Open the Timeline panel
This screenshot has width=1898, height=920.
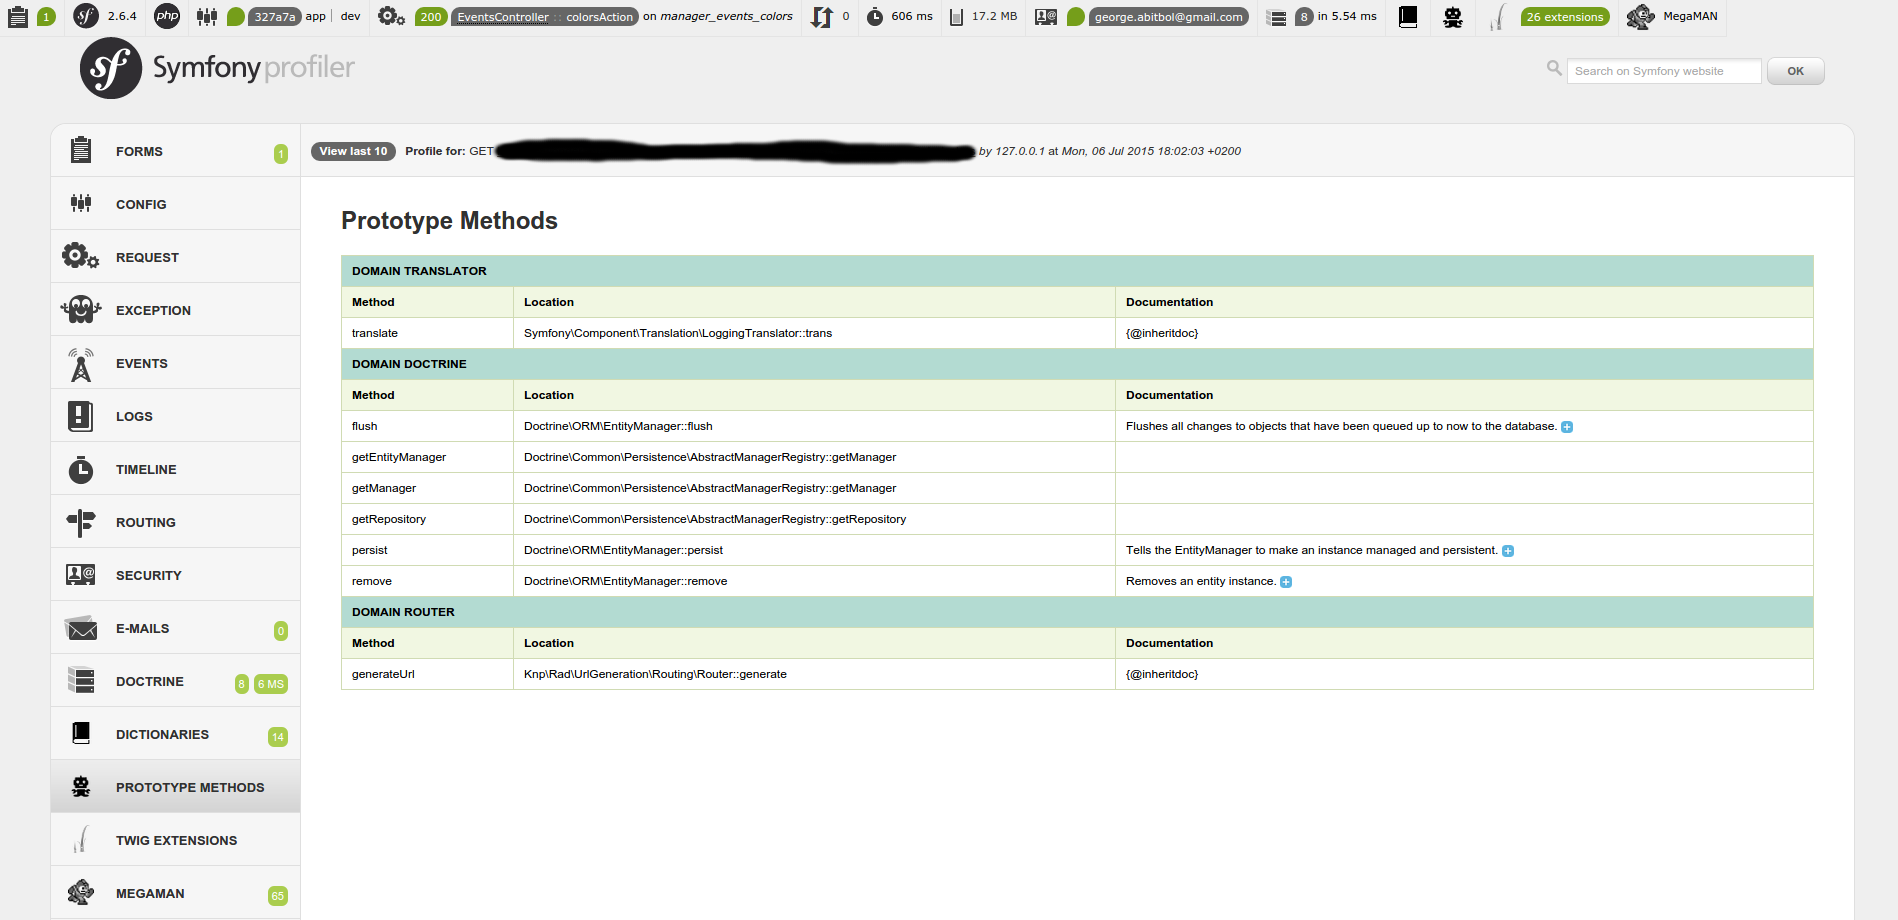tap(176, 469)
